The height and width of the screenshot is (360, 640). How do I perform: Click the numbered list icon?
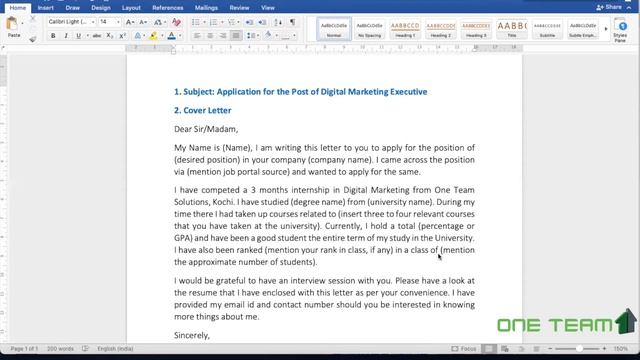click(x=213, y=22)
